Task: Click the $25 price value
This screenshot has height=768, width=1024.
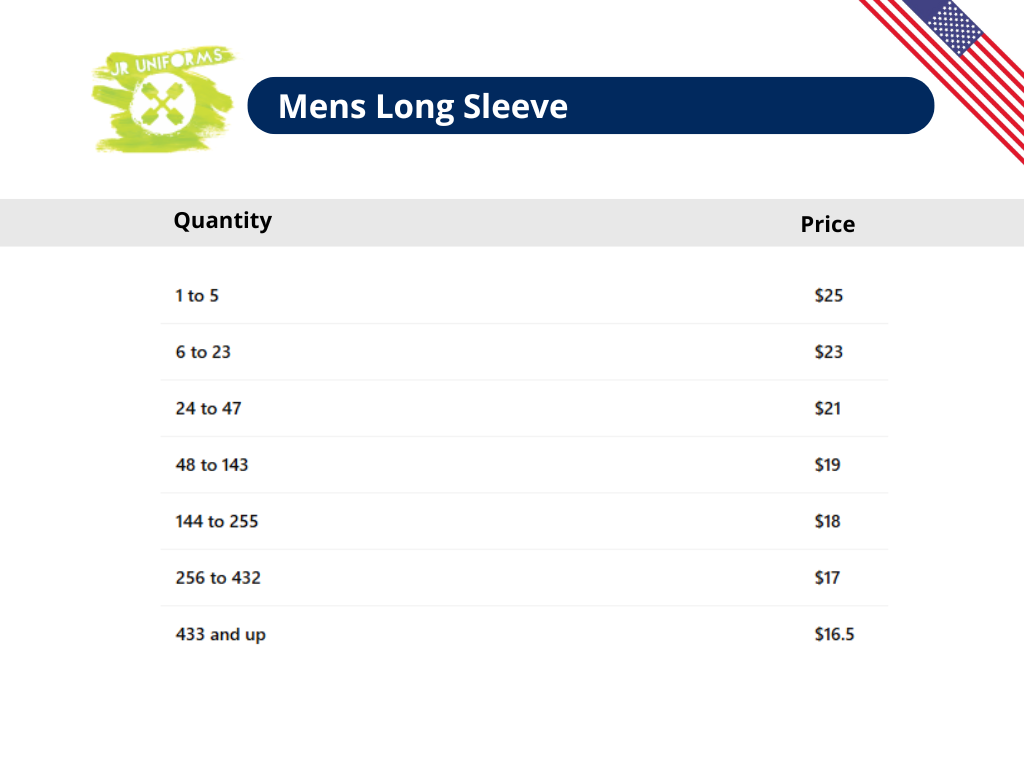Action: click(x=829, y=296)
